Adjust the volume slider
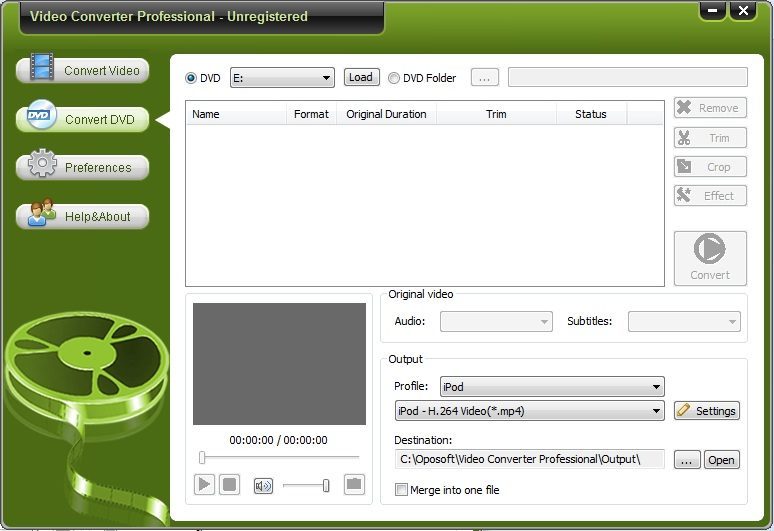The height and width of the screenshot is (531, 774). coord(307,486)
